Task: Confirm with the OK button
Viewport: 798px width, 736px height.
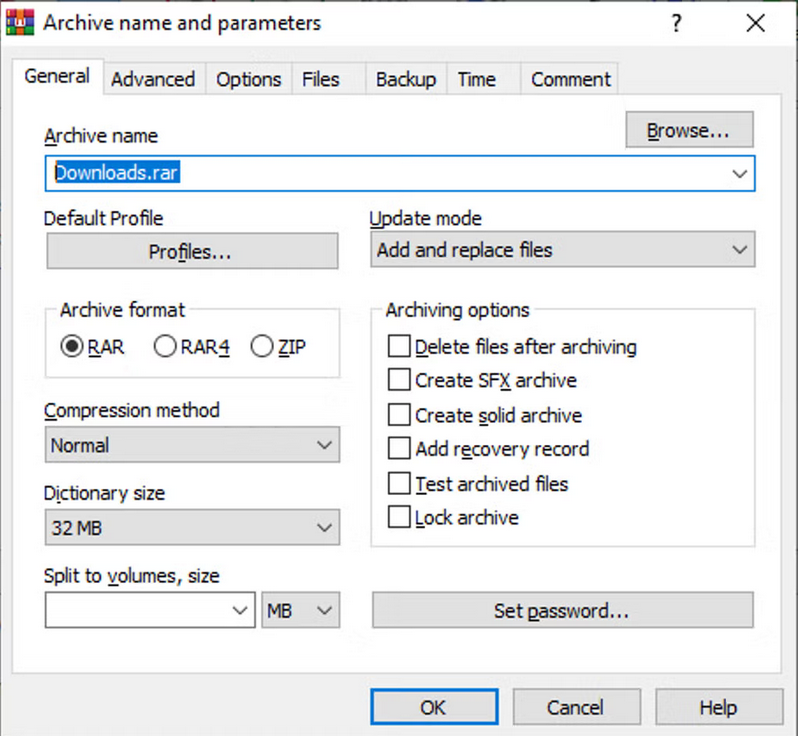Action: point(434,707)
